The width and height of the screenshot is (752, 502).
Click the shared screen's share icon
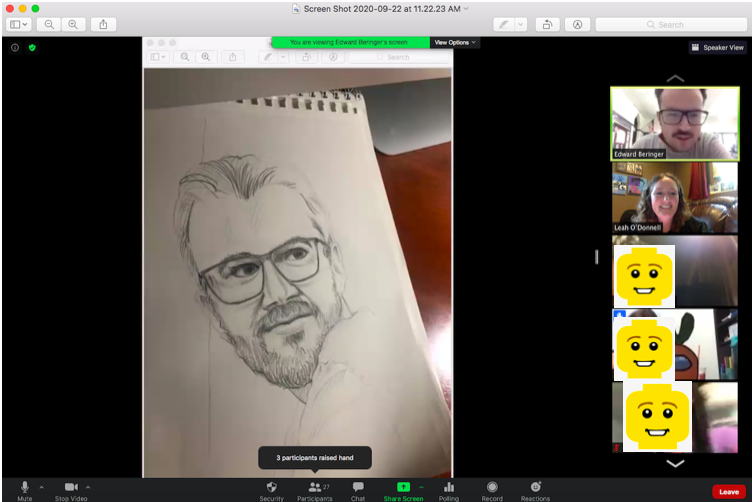(x=233, y=57)
